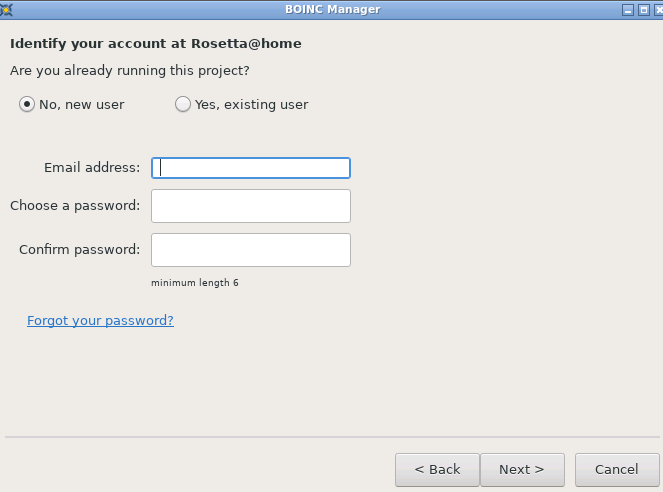The width and height of the screenshot is (663, 492).
Task: Click the 'Are you already running this project?' text
Action: pos(130,71)
